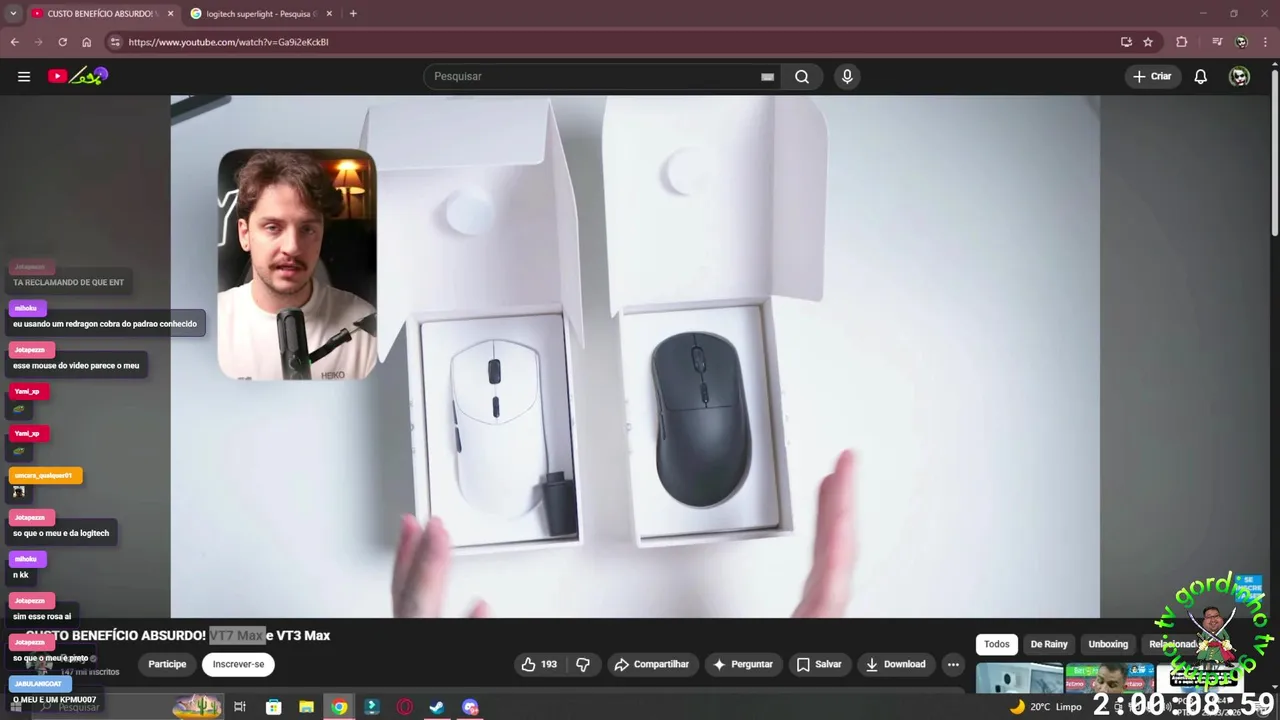The height and width of the screenshot is (720, 1280).
Task: Open the Opera browser taskbar icon
Action: 405,707
